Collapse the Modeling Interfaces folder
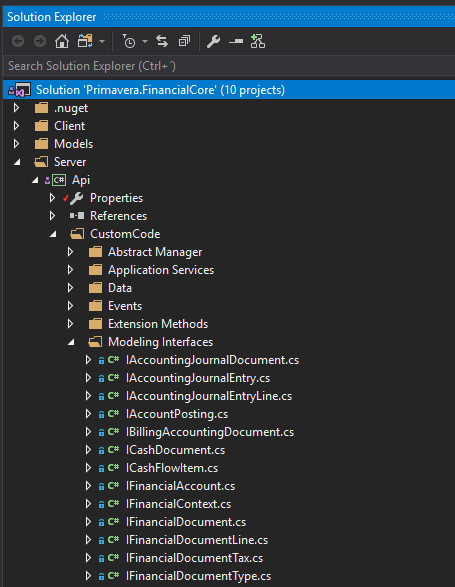Viewport: 455px width, 587px height. [x=71, y=342]
